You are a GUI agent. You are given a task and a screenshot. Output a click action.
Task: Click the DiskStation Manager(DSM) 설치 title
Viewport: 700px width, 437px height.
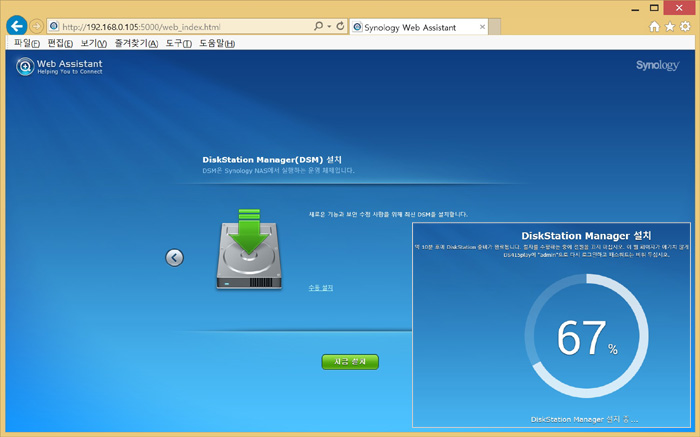(x=272, y=159)
